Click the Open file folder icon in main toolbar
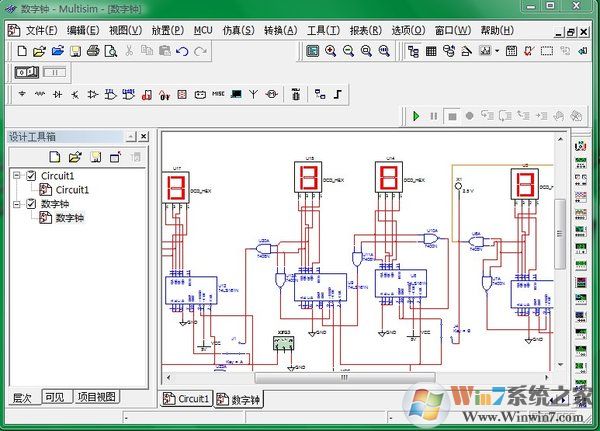Screen dimensions: 600x431 pos(40,51)
